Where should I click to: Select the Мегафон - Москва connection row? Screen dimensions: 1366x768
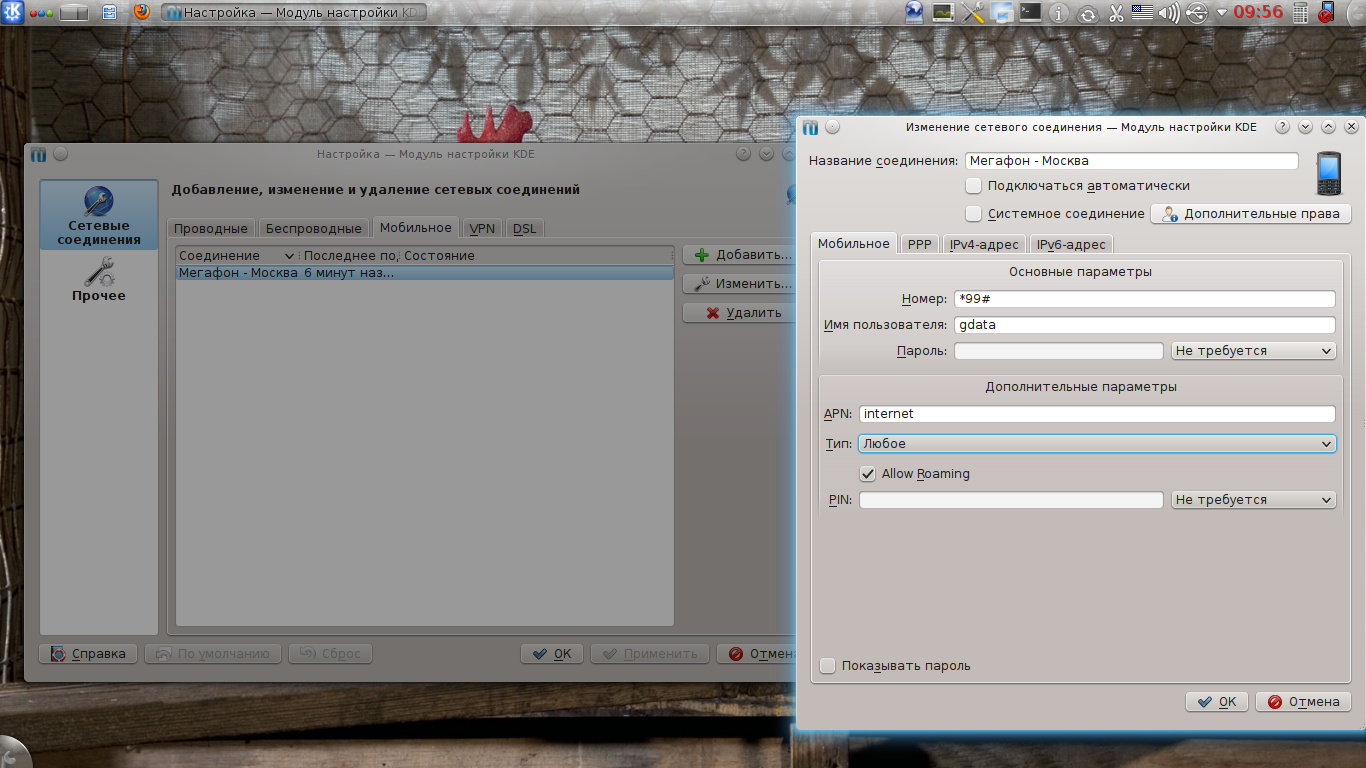[x=425, y=273]
